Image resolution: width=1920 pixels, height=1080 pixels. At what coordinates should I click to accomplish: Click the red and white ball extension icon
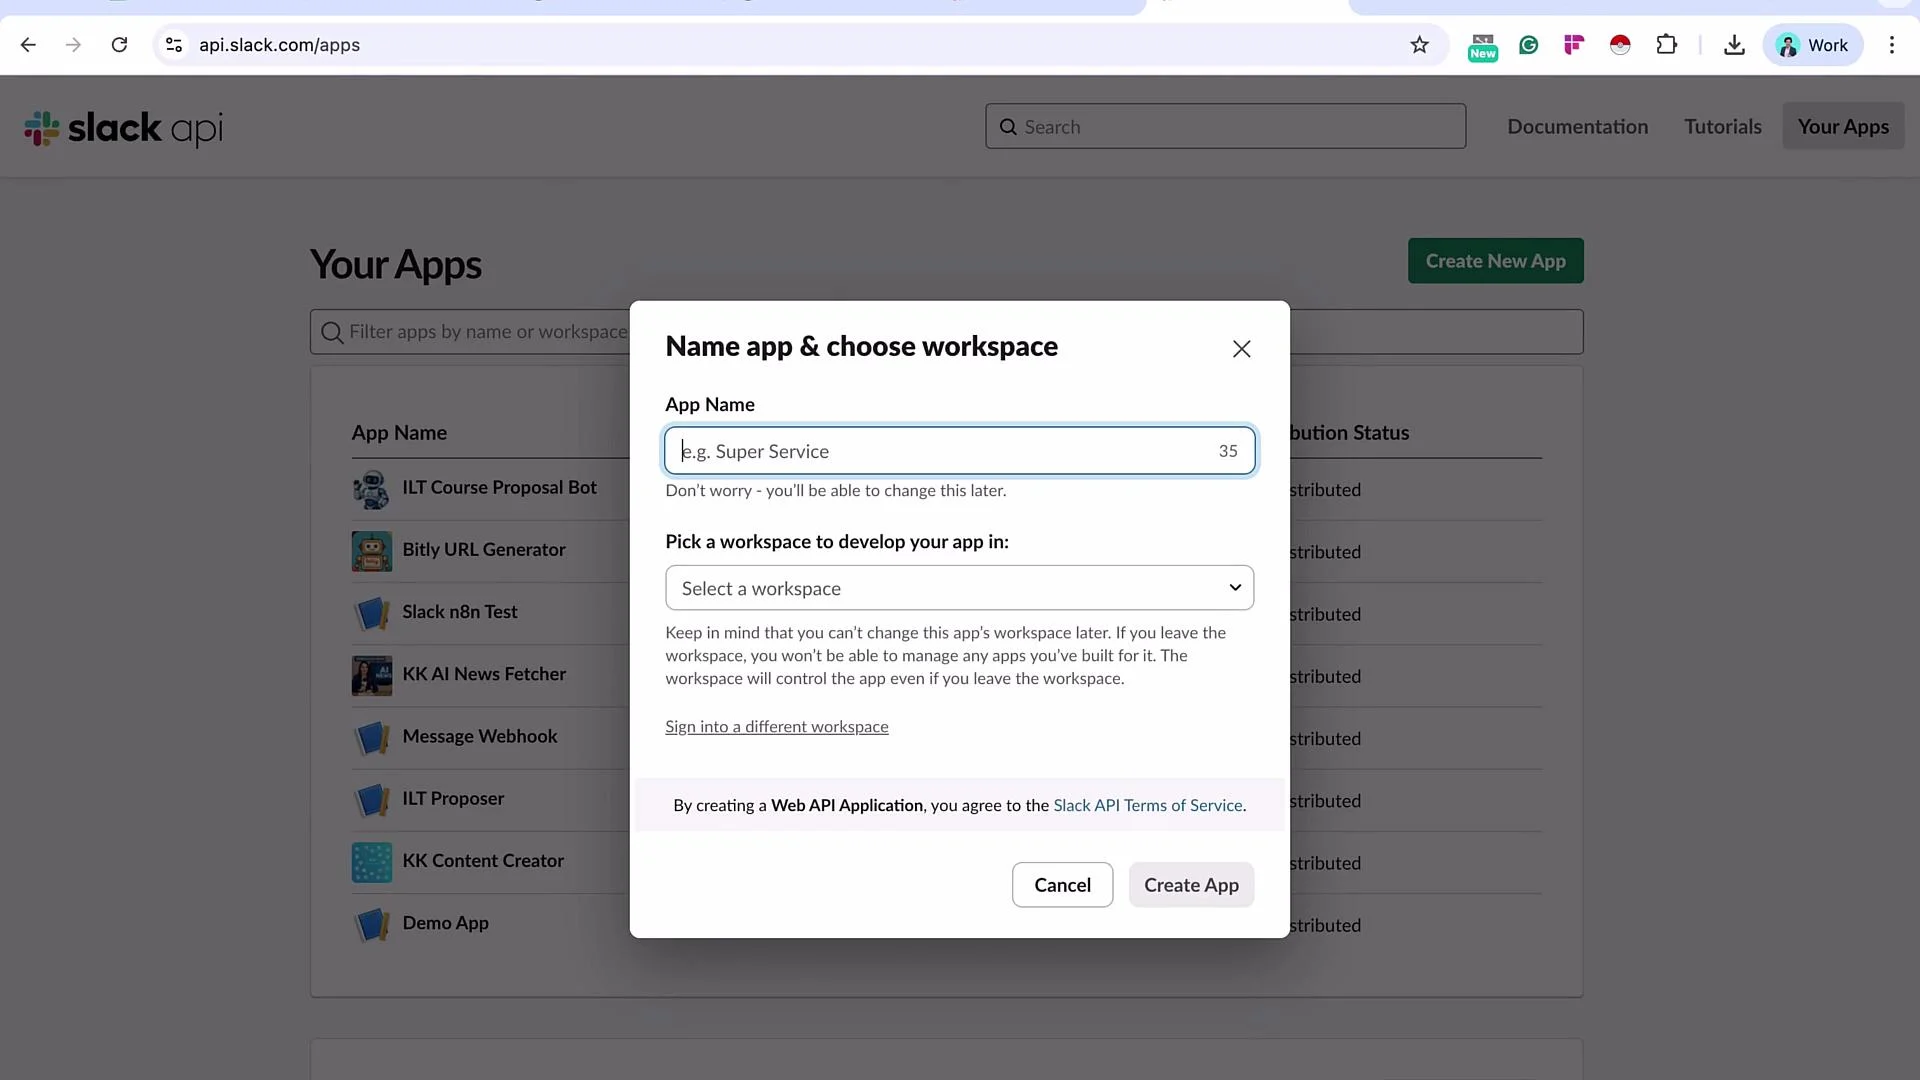point(1620,45)
